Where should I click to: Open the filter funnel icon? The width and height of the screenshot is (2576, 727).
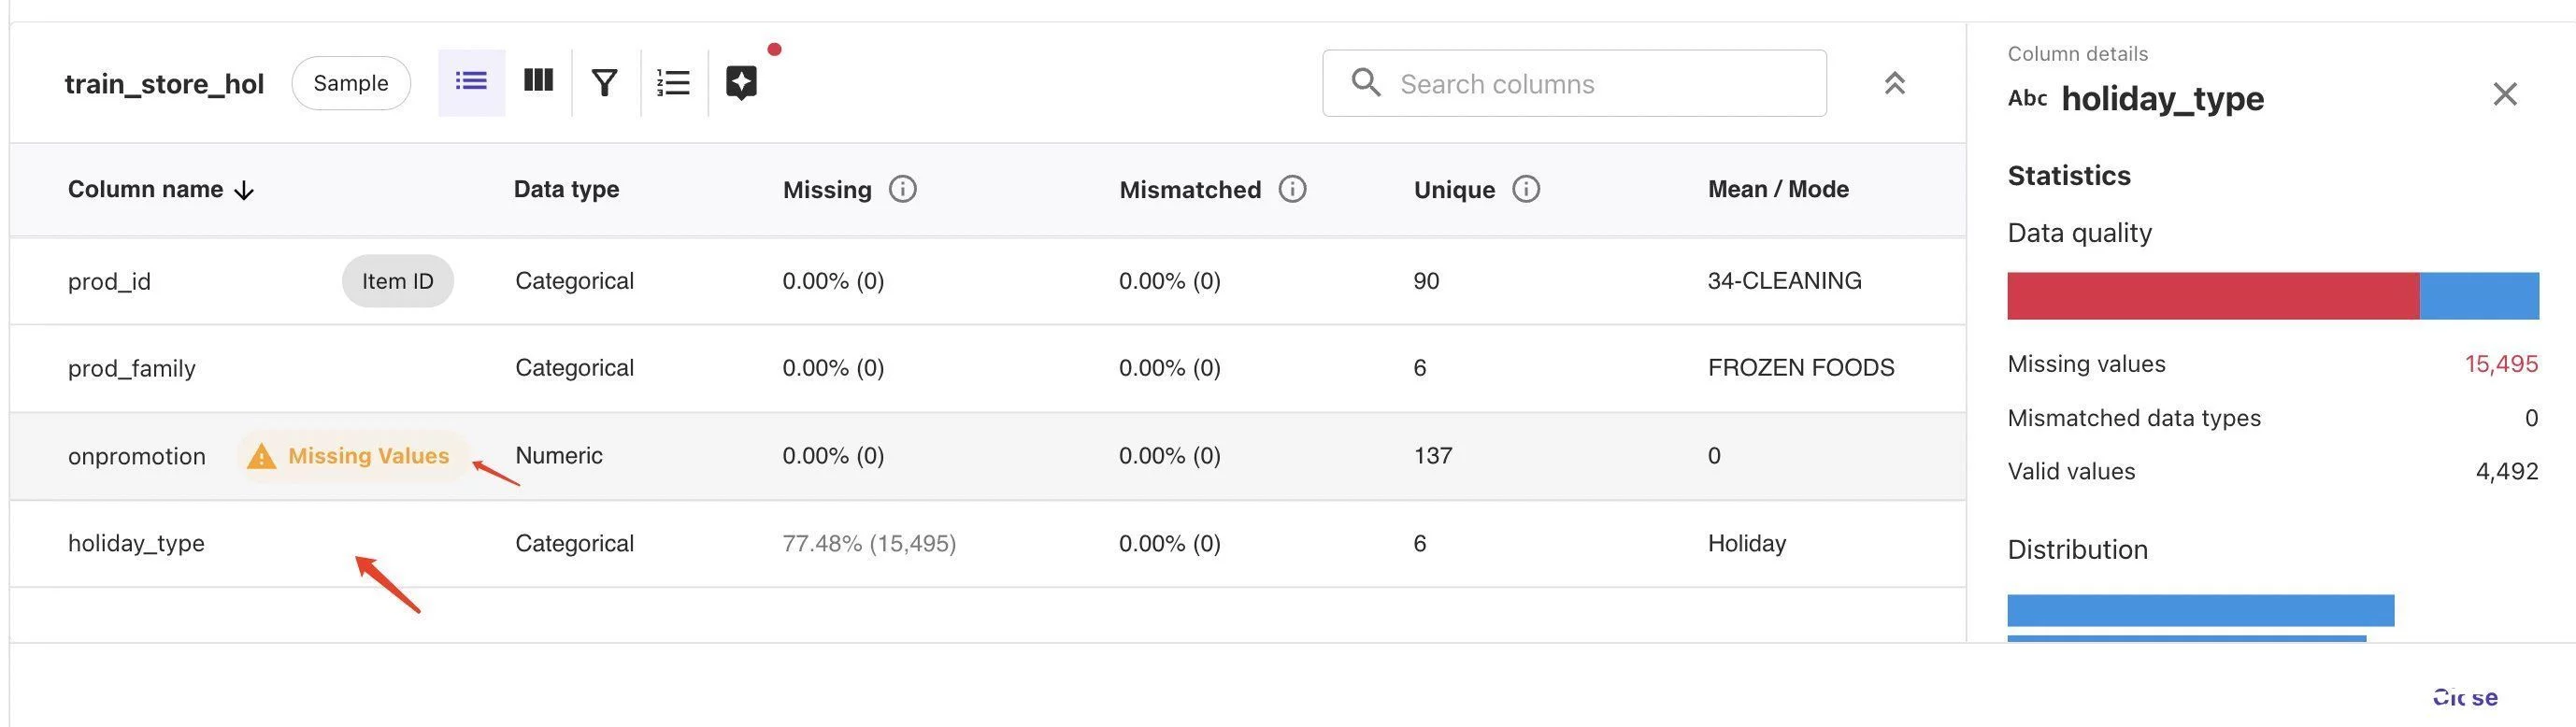click(x=604, y=82)
